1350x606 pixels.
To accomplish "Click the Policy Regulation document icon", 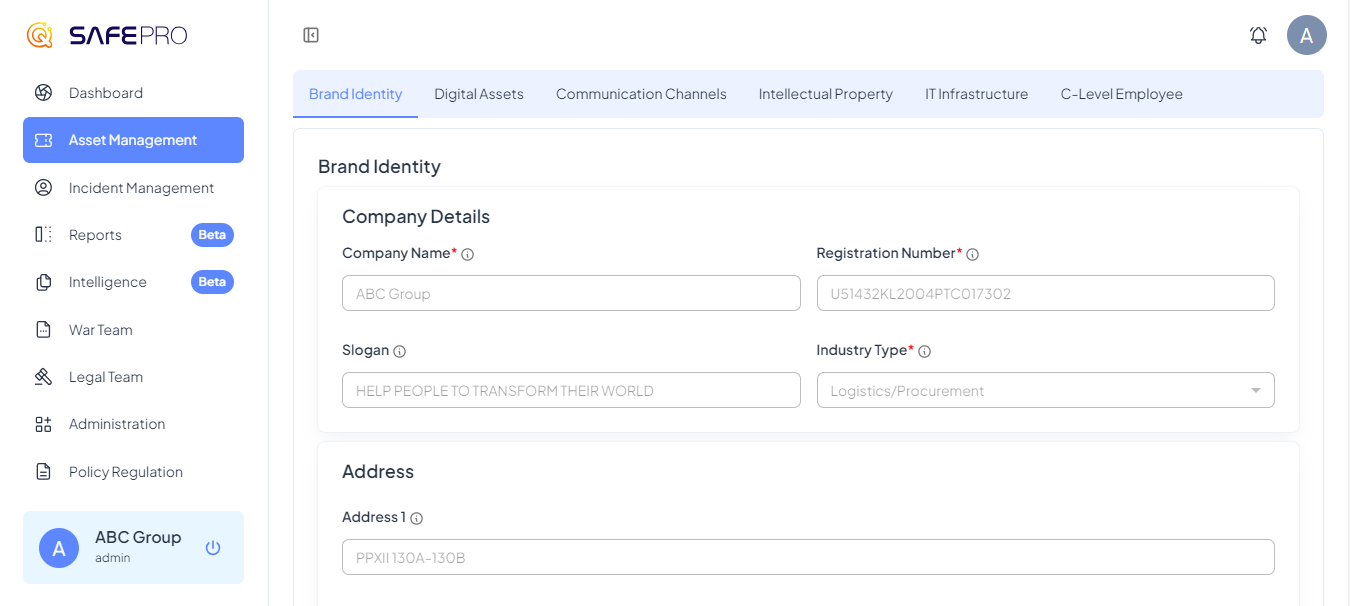I will [x=43, y=472].
